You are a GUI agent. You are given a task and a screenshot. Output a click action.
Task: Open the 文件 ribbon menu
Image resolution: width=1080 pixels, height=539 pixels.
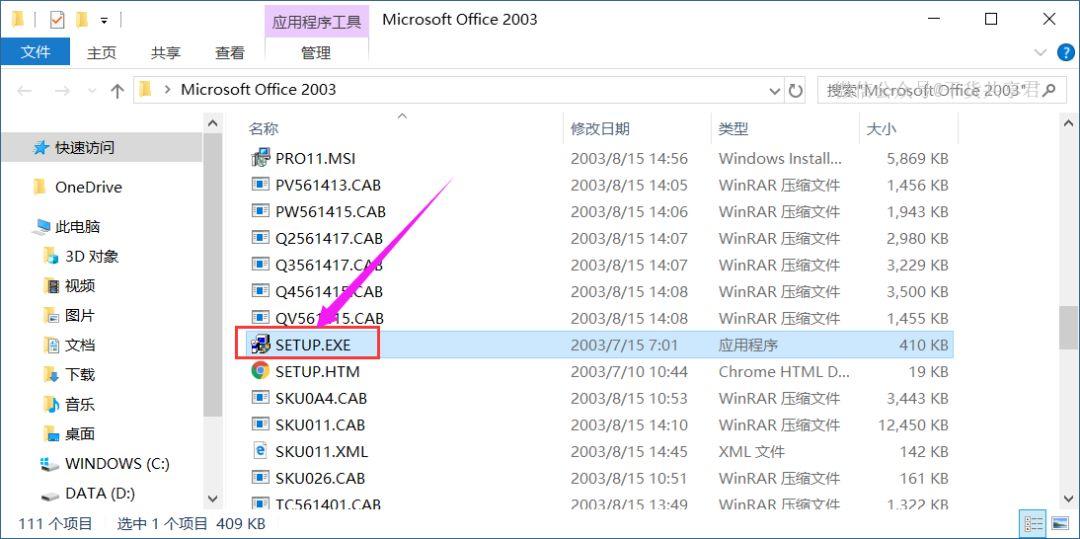(x=35, y=52)
